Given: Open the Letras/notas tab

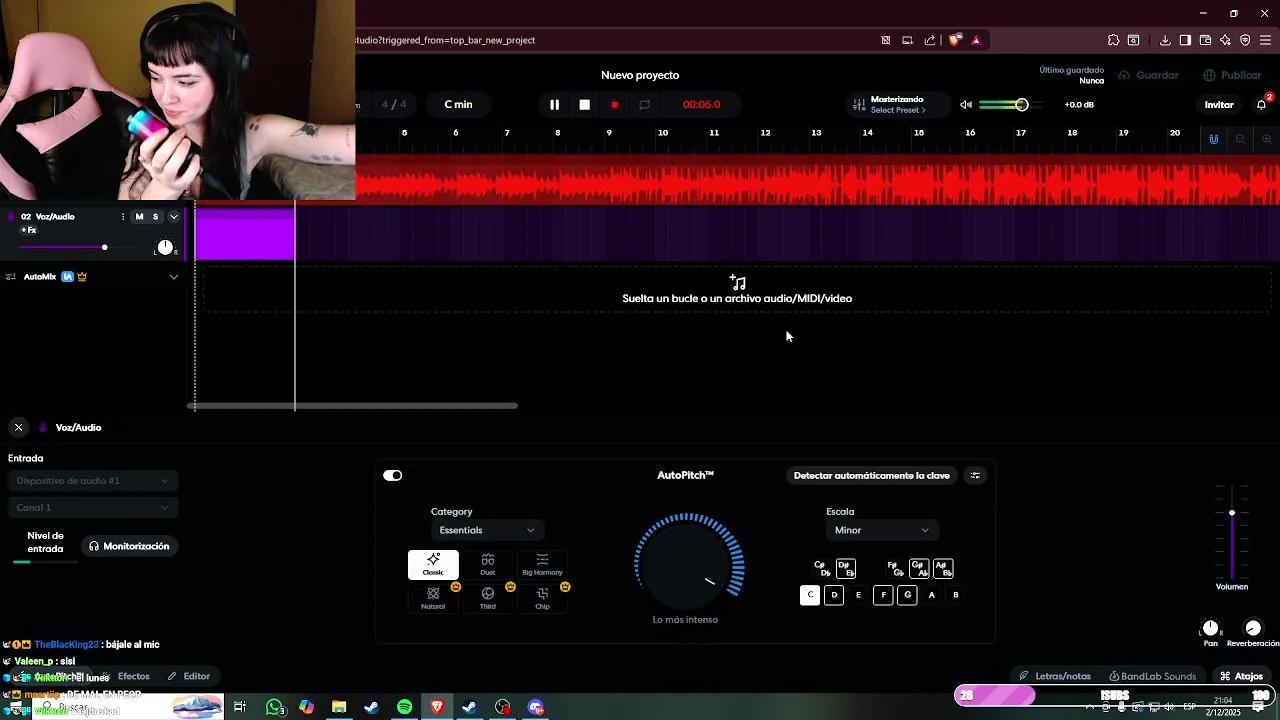Looking at the screenshot, I should click(x=1055, y=677).
